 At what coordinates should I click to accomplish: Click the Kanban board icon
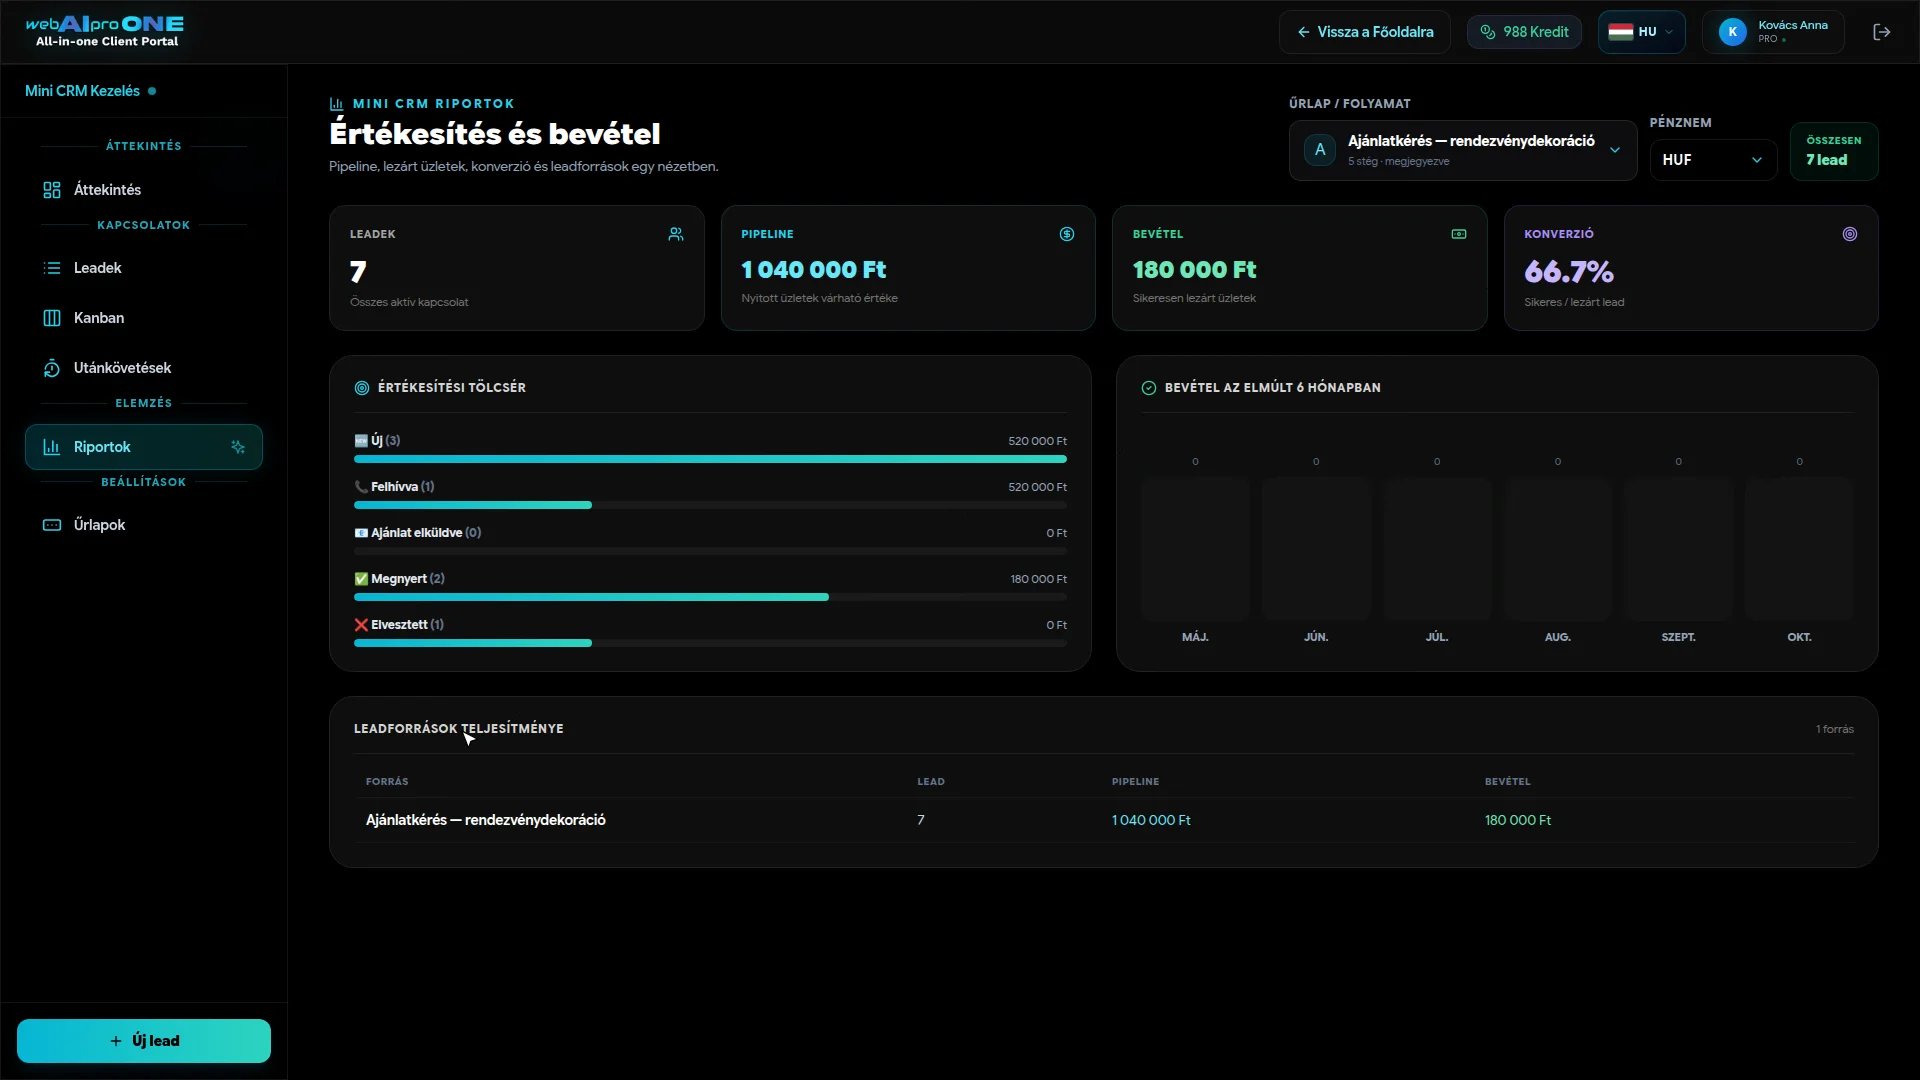pos(52,318)
